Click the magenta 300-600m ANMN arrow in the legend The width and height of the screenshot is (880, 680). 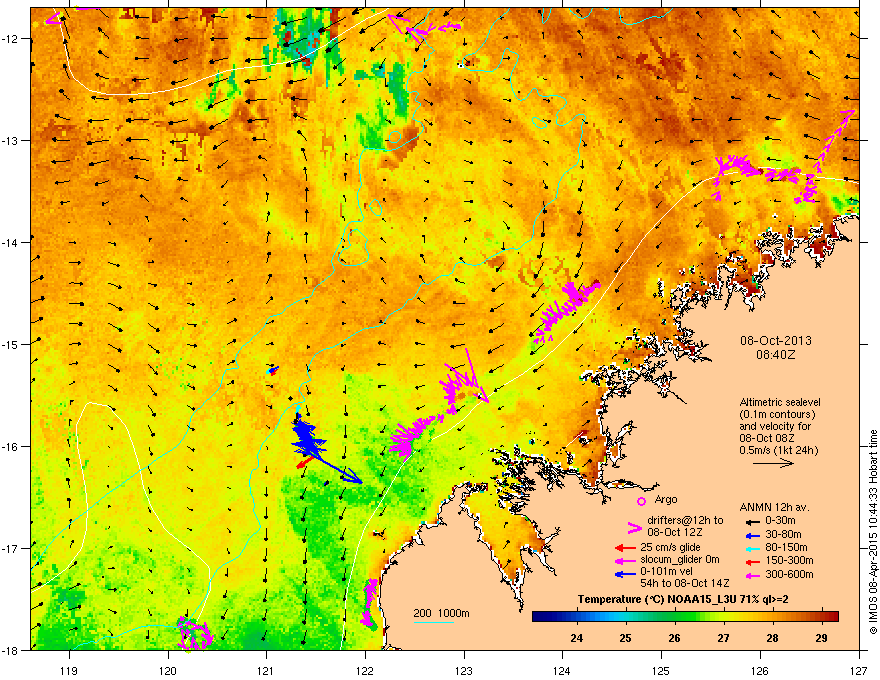pos(753,576)
